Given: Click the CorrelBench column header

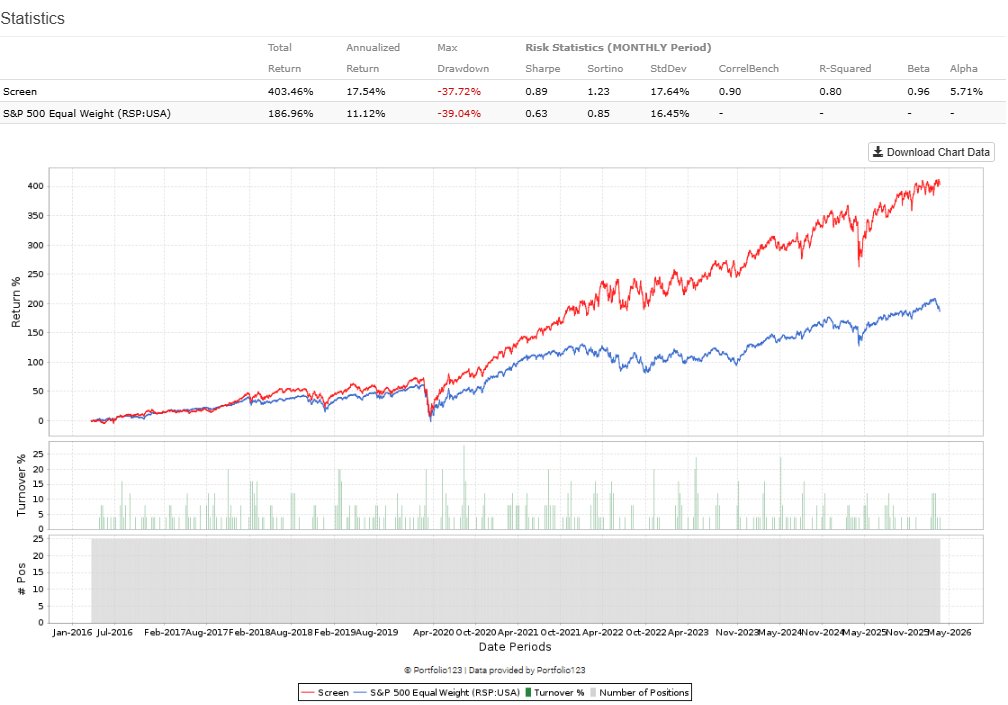Looking at the screenshot, I should click(x=748, y=69).
